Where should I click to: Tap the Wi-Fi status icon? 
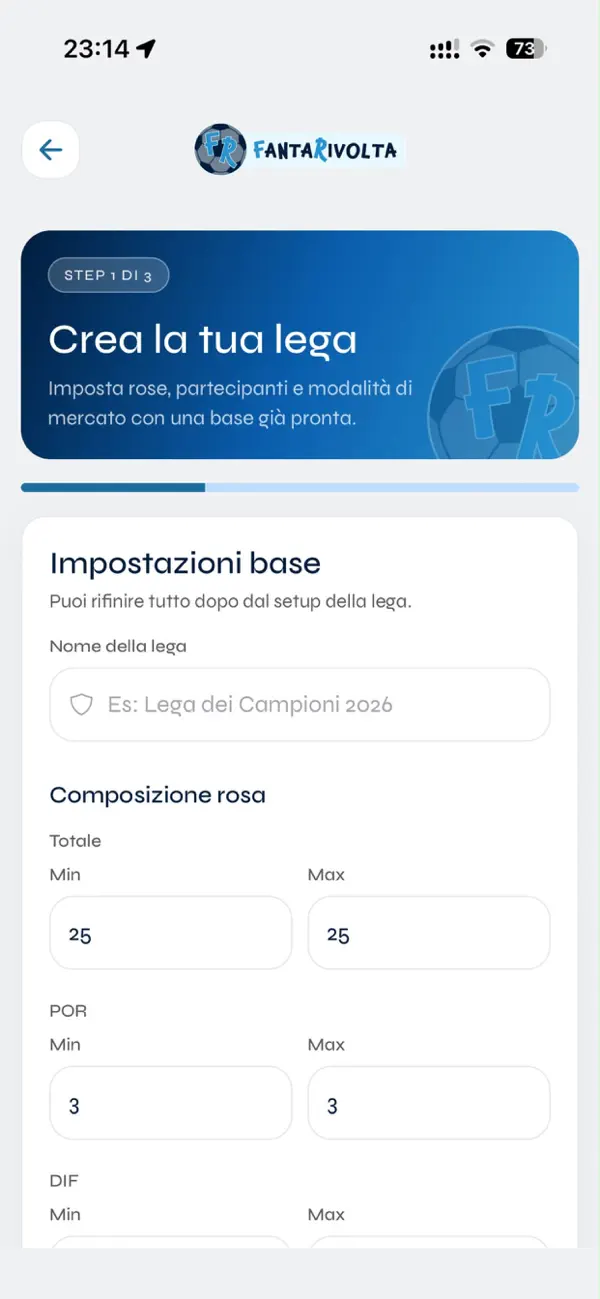484,49
